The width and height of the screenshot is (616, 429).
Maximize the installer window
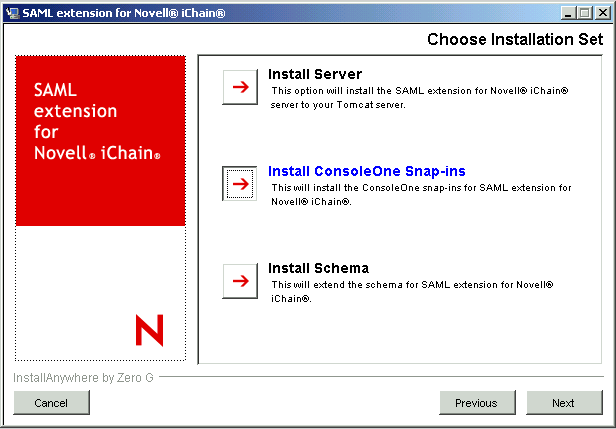[585, 13]
